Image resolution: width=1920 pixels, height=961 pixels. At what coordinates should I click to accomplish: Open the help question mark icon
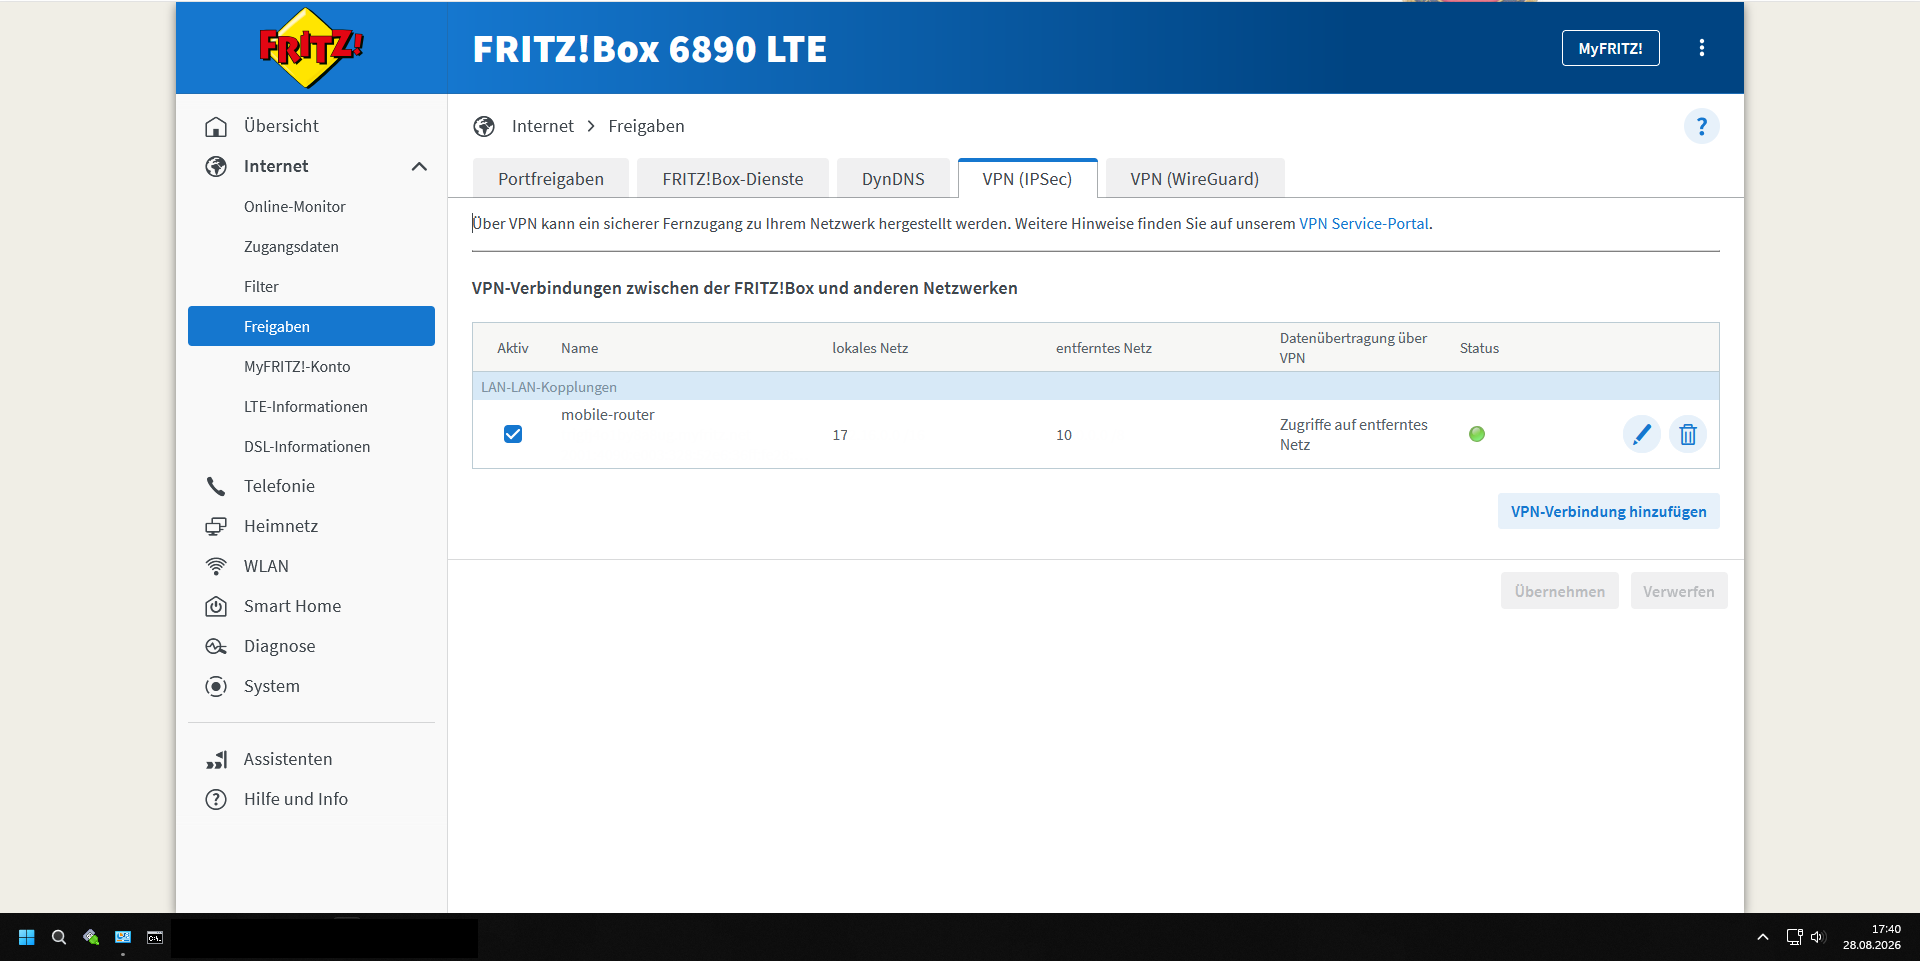[x=1702, y=126]
